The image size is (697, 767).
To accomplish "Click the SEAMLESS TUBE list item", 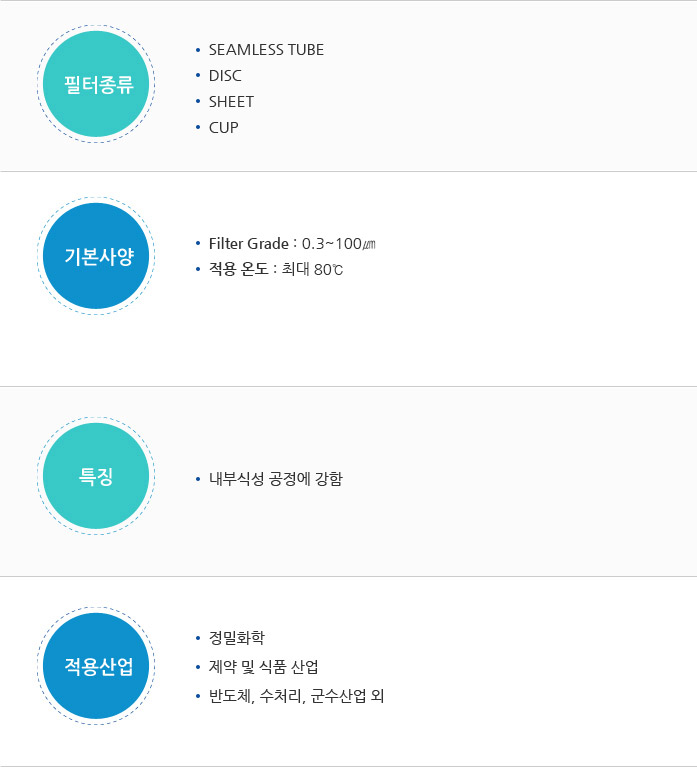I will pos(266,50).
